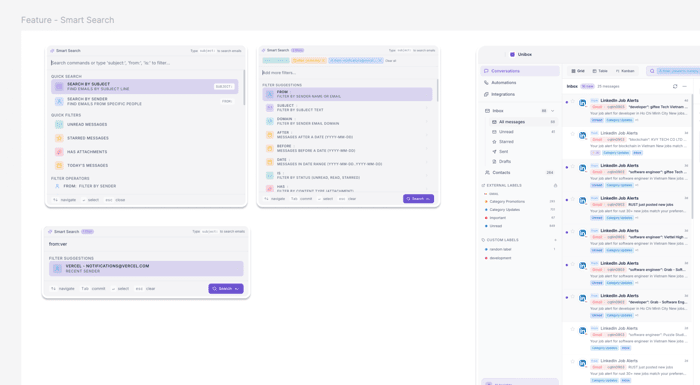Image resolution: width=700 pixels, height=385 pixels.
Task: Click Clear all next to the filter chips
Action: click(391, 61)
